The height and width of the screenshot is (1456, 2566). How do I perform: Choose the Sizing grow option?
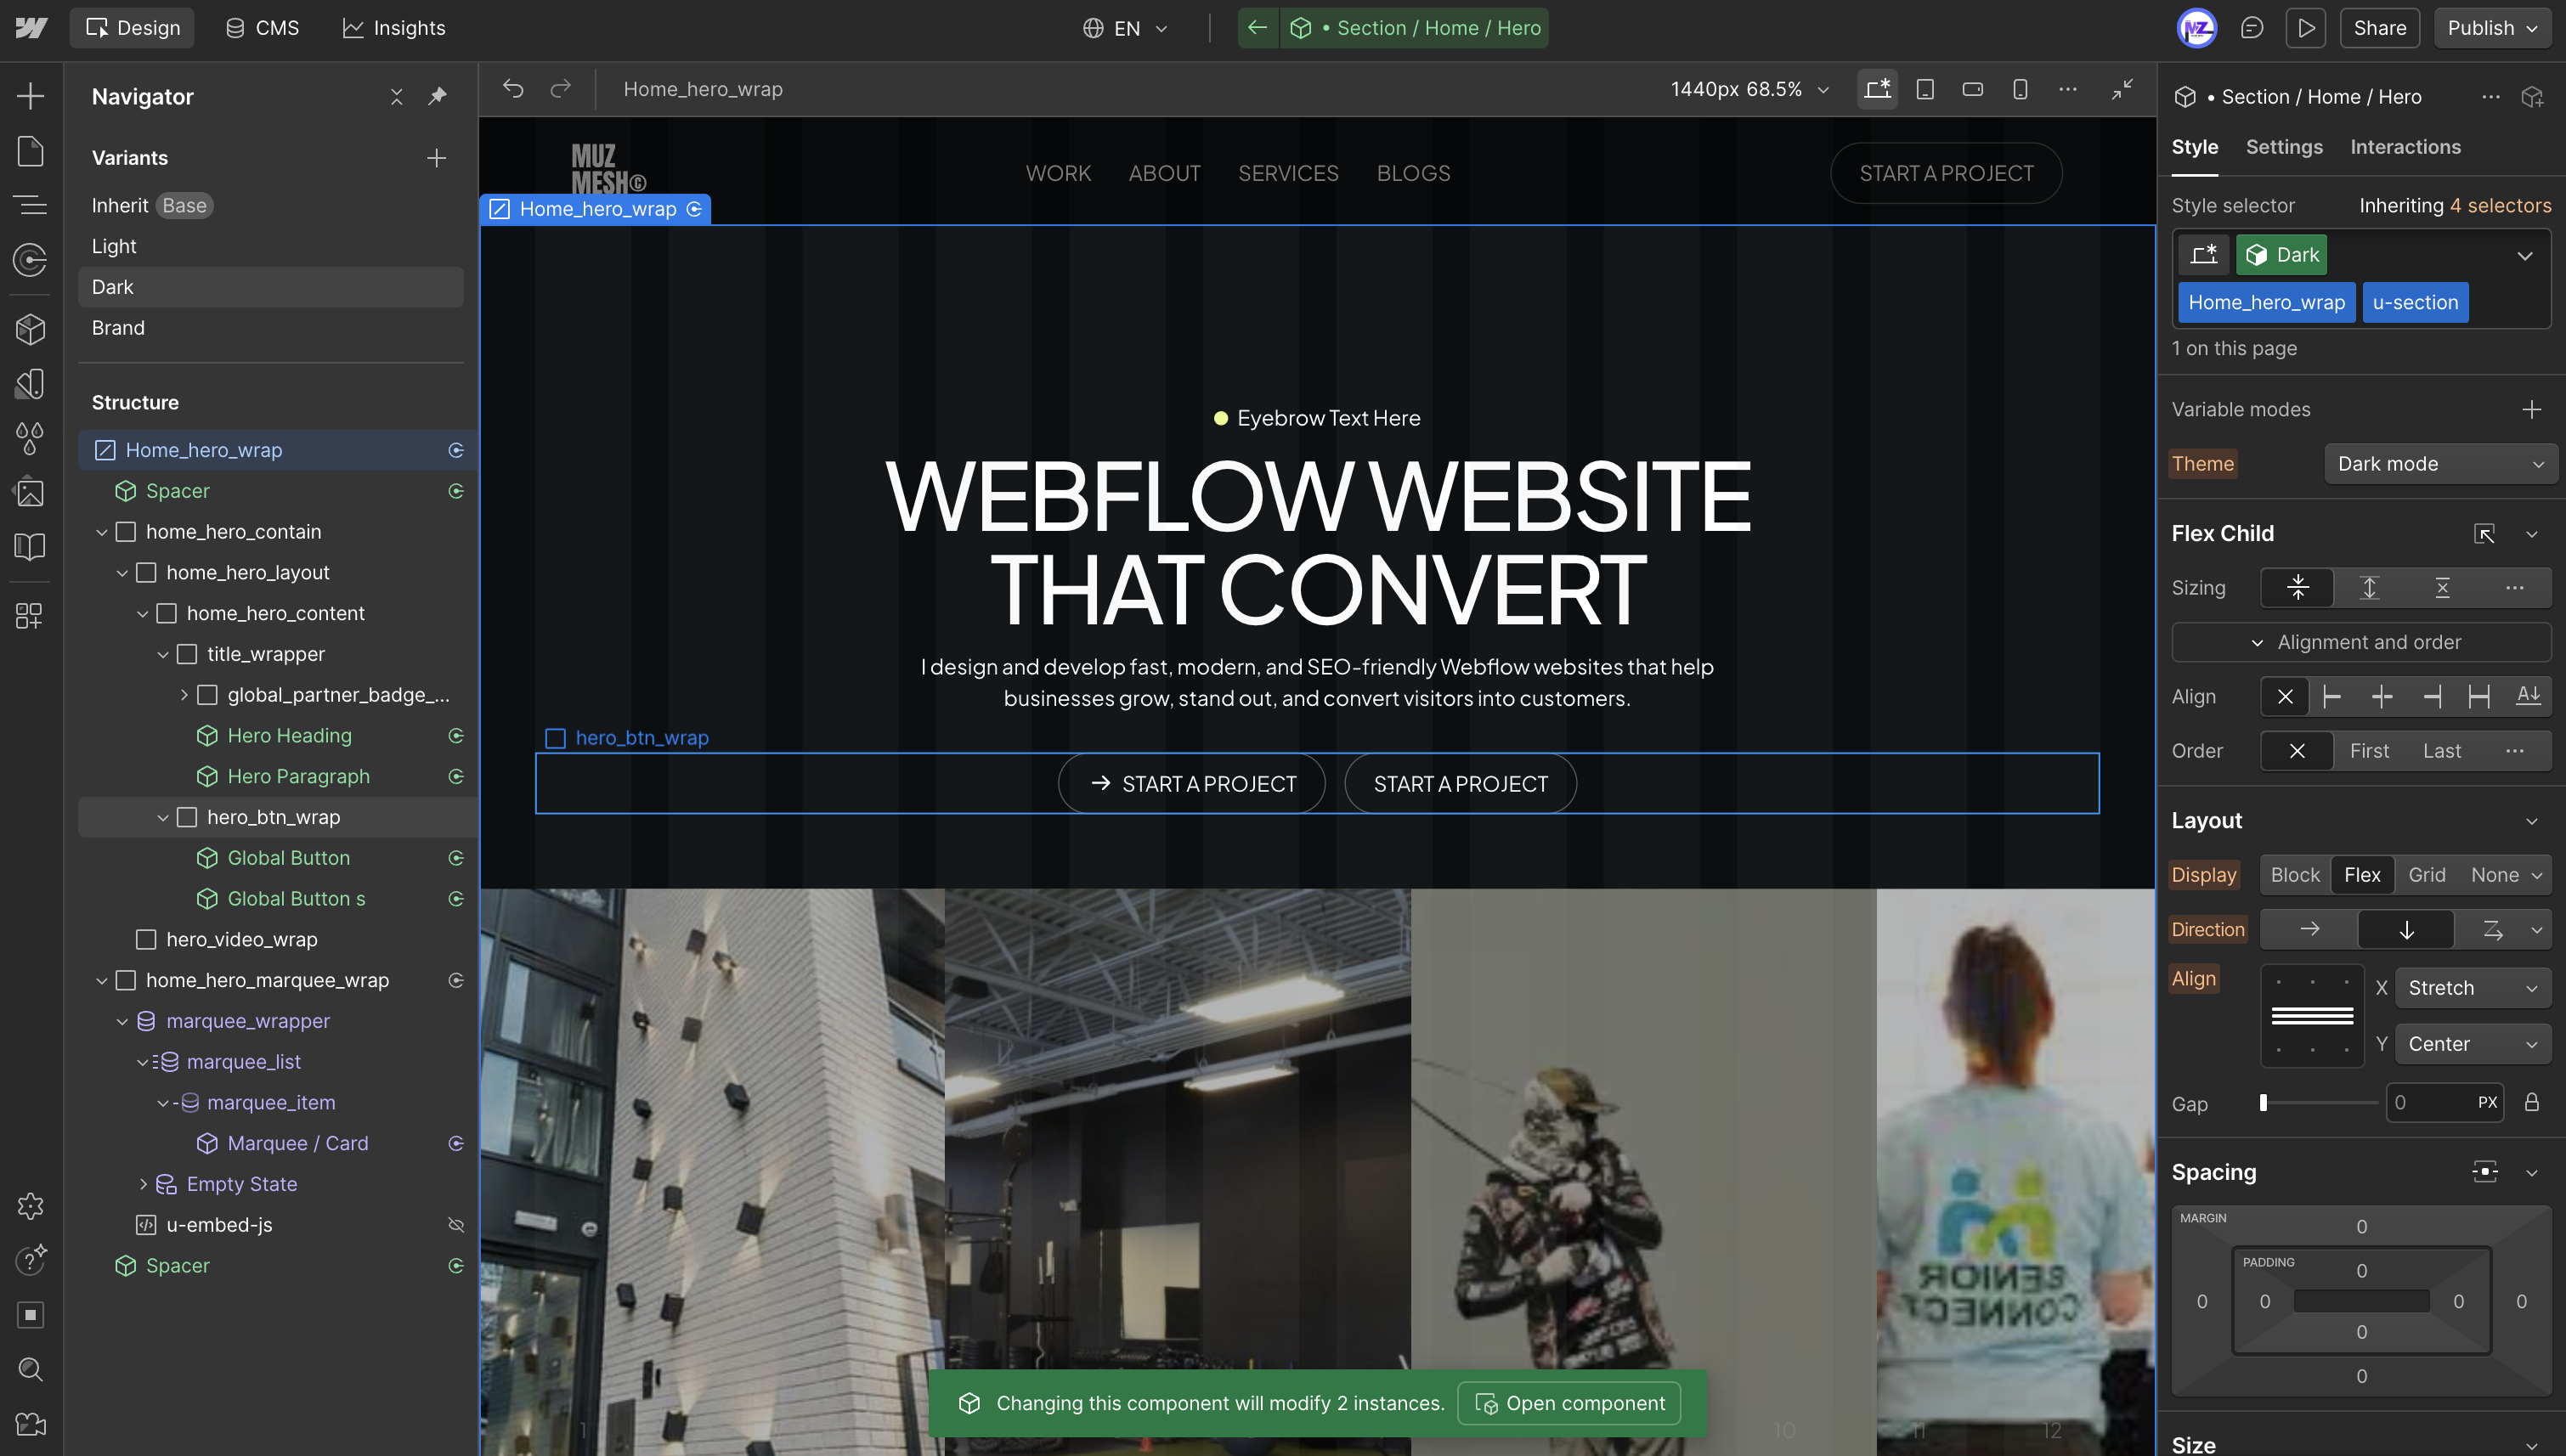(x=2369, y=588)
